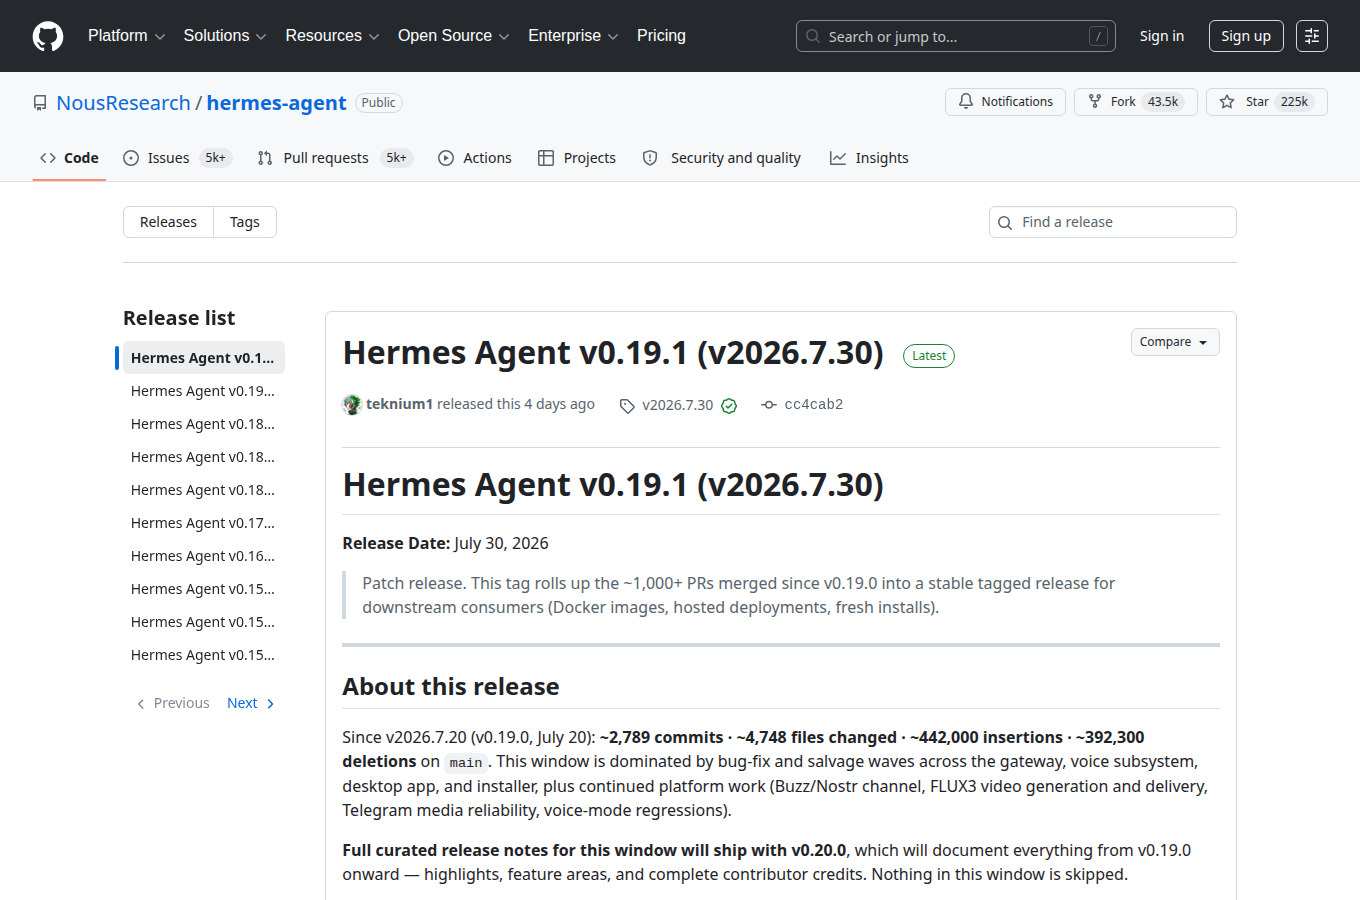Click teknium1 avatar image

(x=352, y=405)
